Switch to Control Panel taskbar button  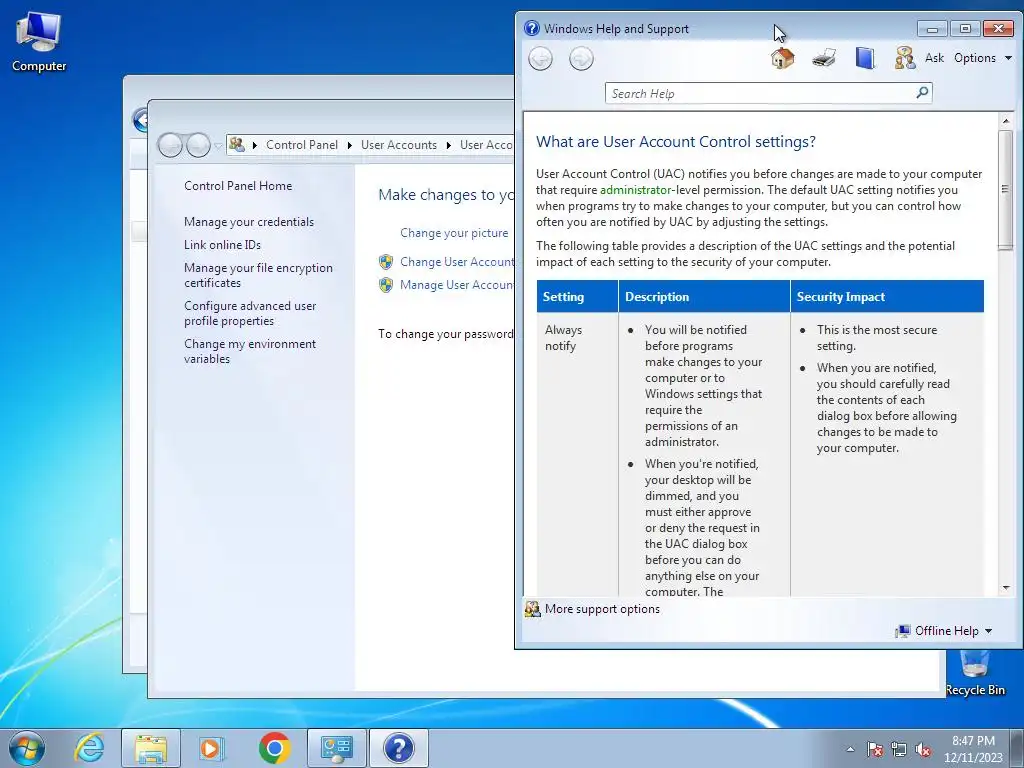(x=336, y=748)
